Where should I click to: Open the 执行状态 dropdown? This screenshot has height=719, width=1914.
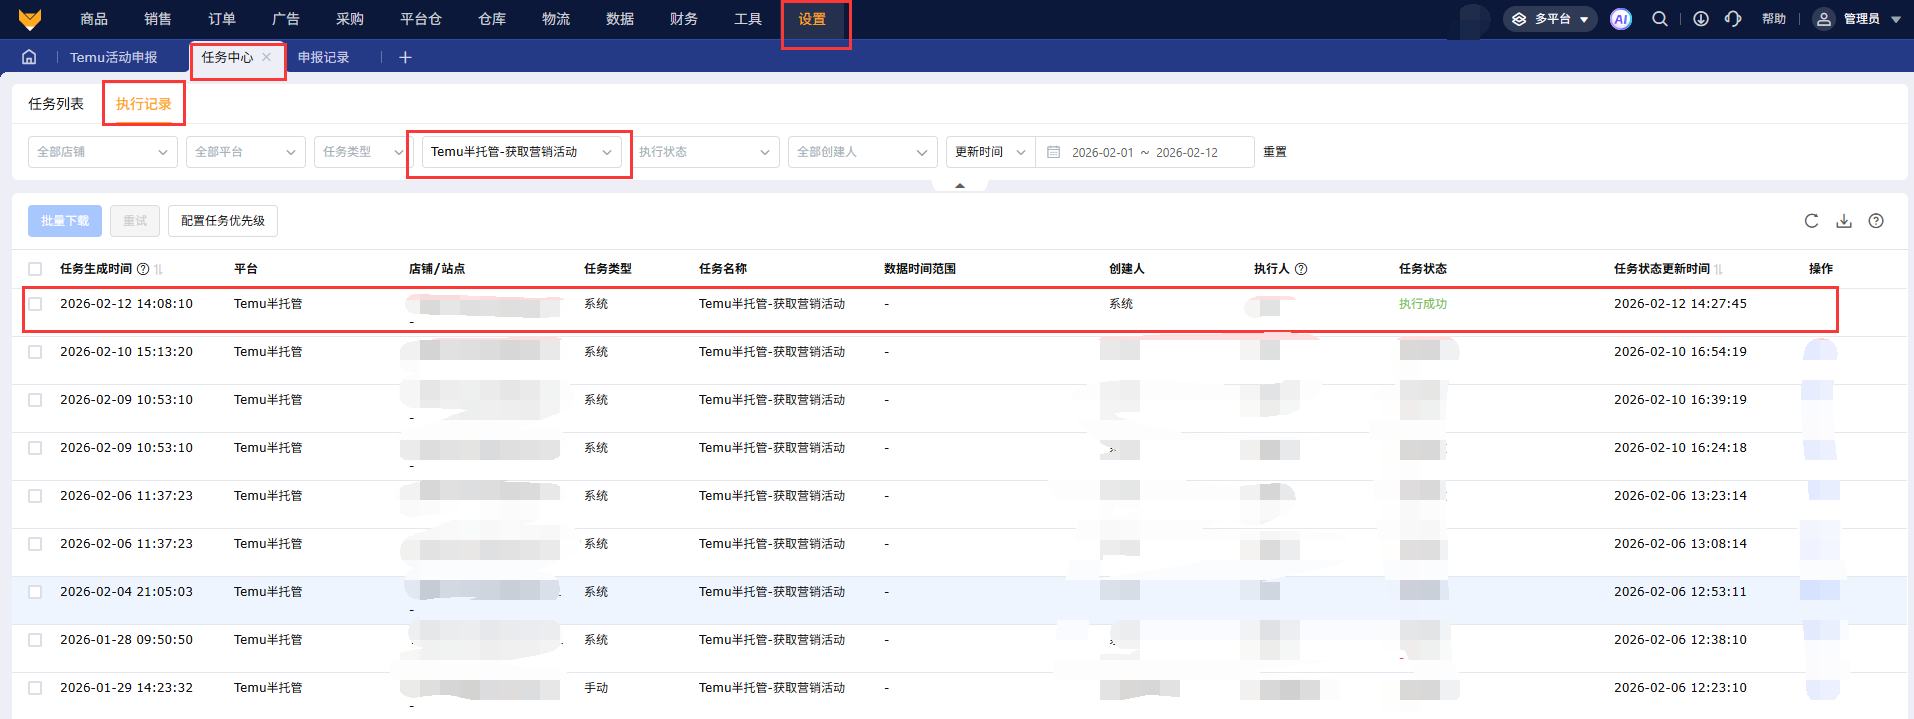click(x=705, y=152)
